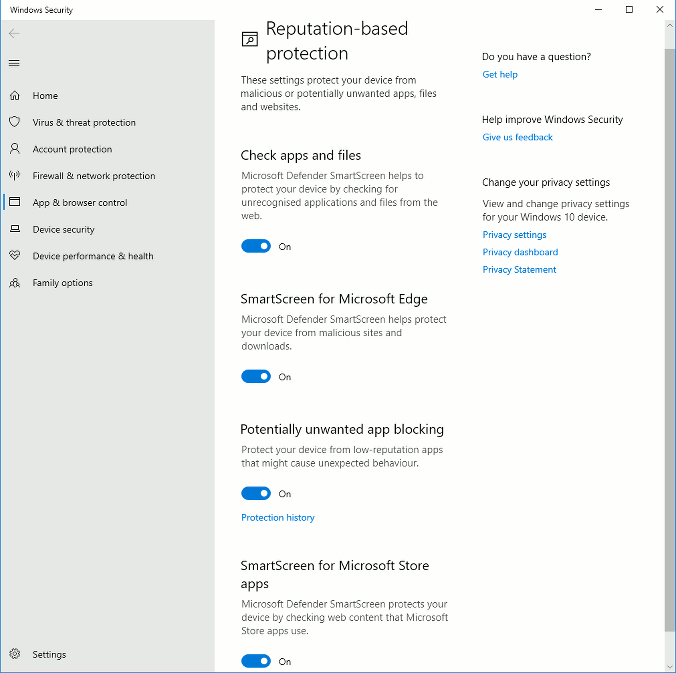Click the back arrow icon
The width and height of the screenshot is (676, 673).
(14, 34)
